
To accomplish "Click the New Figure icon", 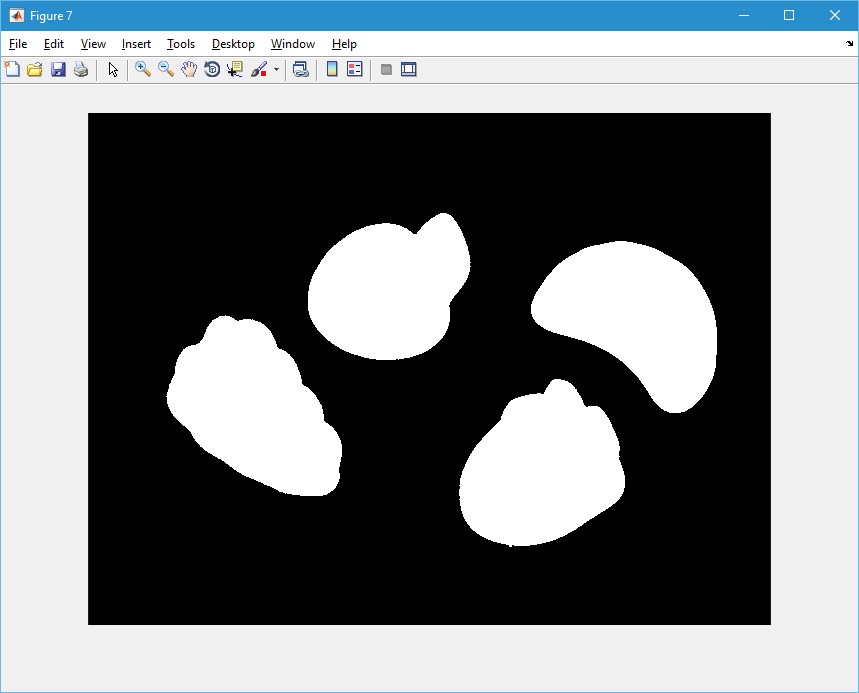I will click(x=12, y=70).
